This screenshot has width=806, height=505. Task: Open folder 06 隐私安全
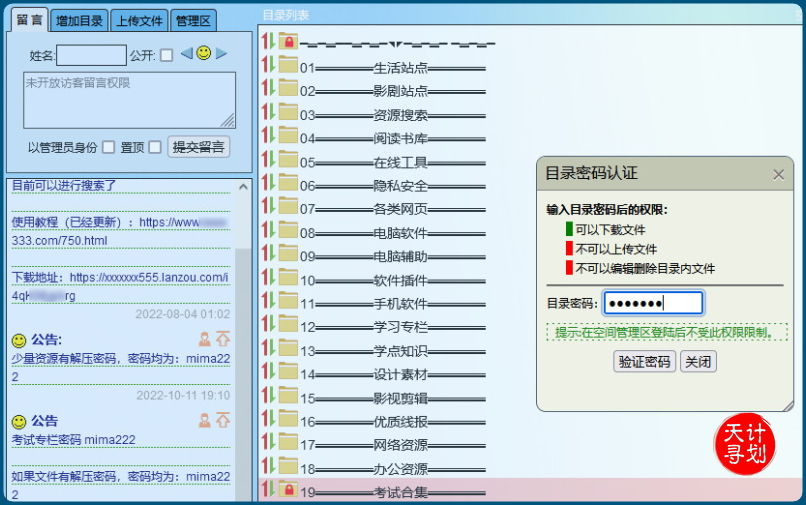click(x=393, y=186)
